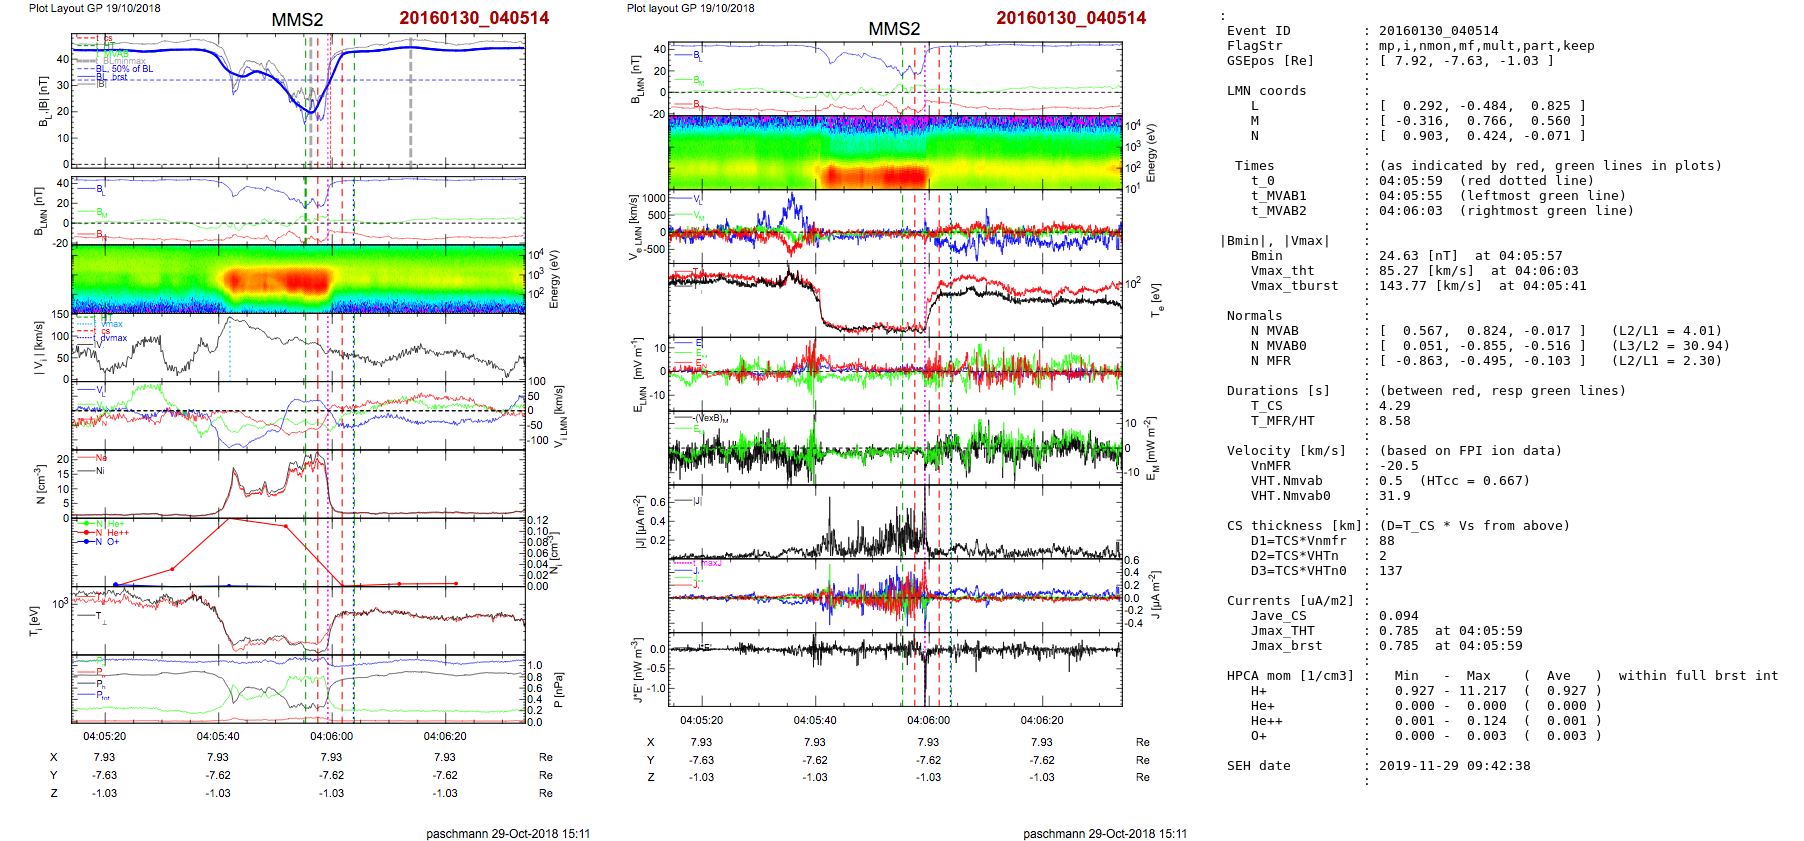Select the LMN vector '[ -0.316, 0.766, 0.560 ]'
The height and width of the screenshot is (841, 1804).
[x=1482, y=121]
